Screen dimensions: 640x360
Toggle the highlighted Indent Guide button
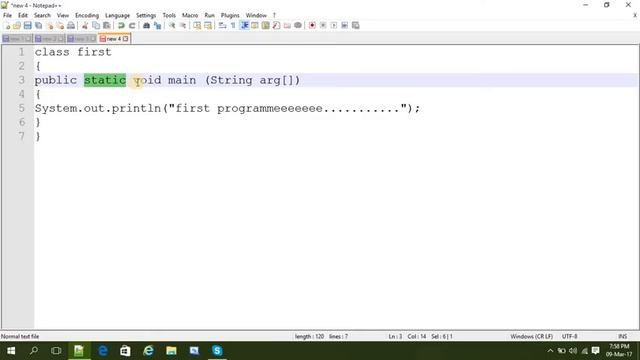(244, 26)
